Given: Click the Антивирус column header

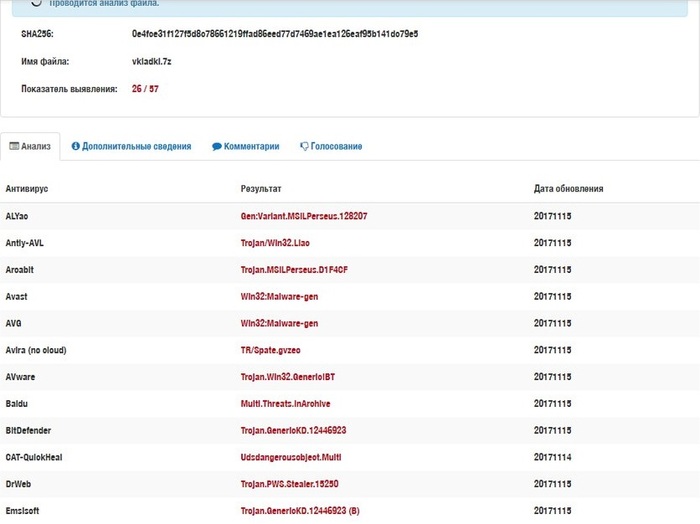Looking at the screenshot, I should (x=27, y=188).
